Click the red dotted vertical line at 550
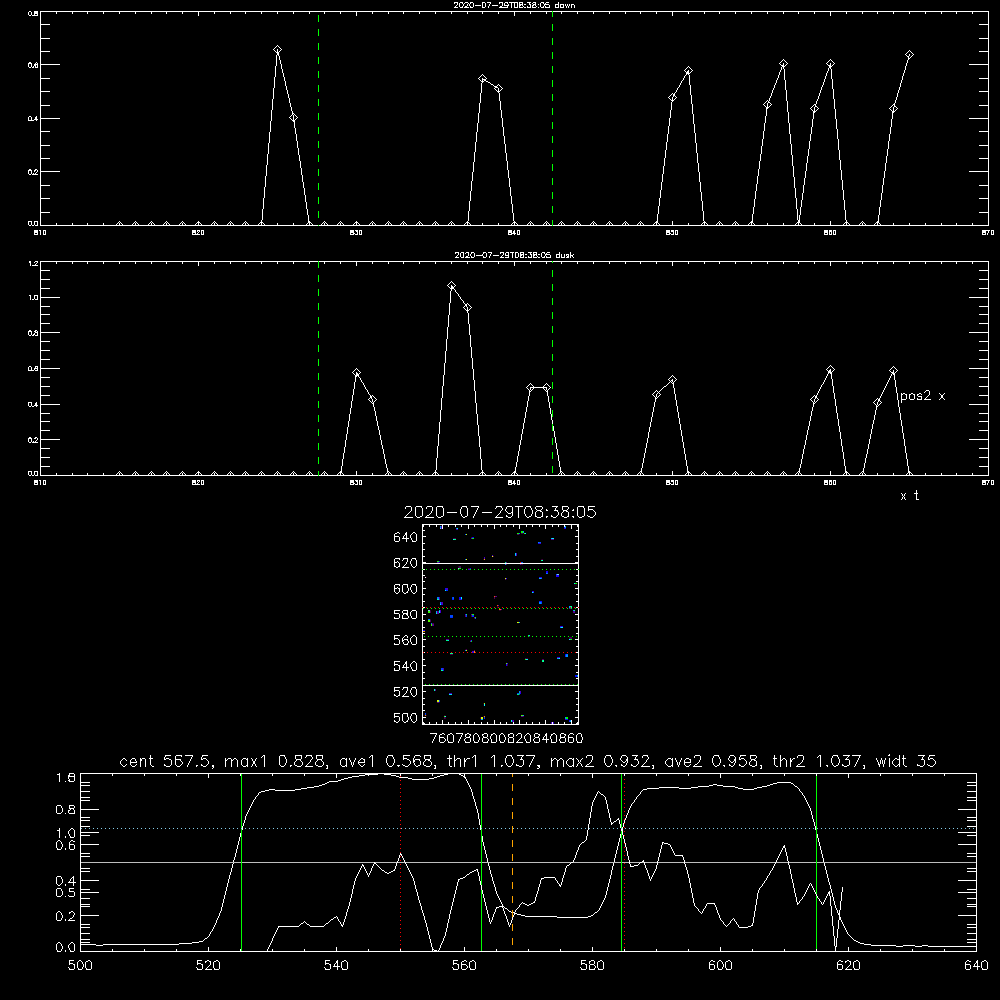 coord(401,861)
